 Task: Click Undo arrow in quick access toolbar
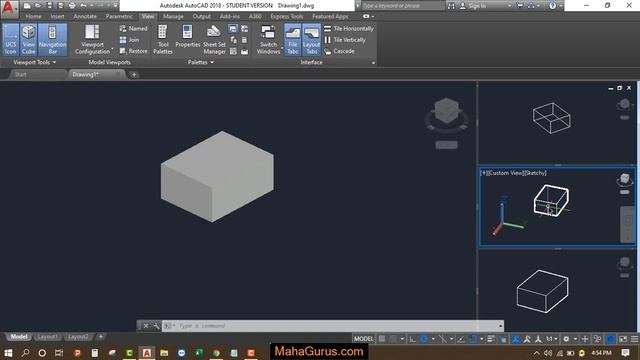(x=83, y=5)
